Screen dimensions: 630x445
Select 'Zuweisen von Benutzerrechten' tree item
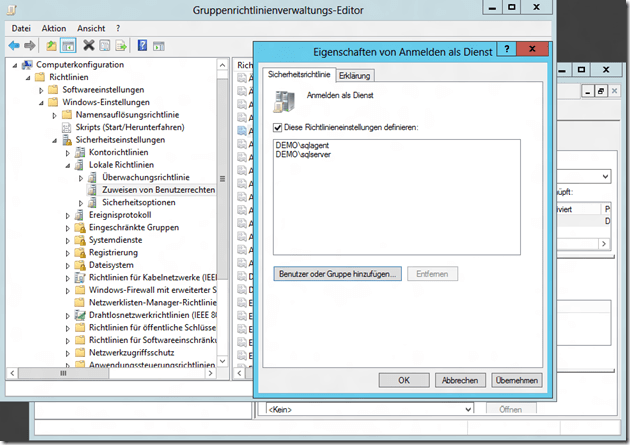coord(159,190)
